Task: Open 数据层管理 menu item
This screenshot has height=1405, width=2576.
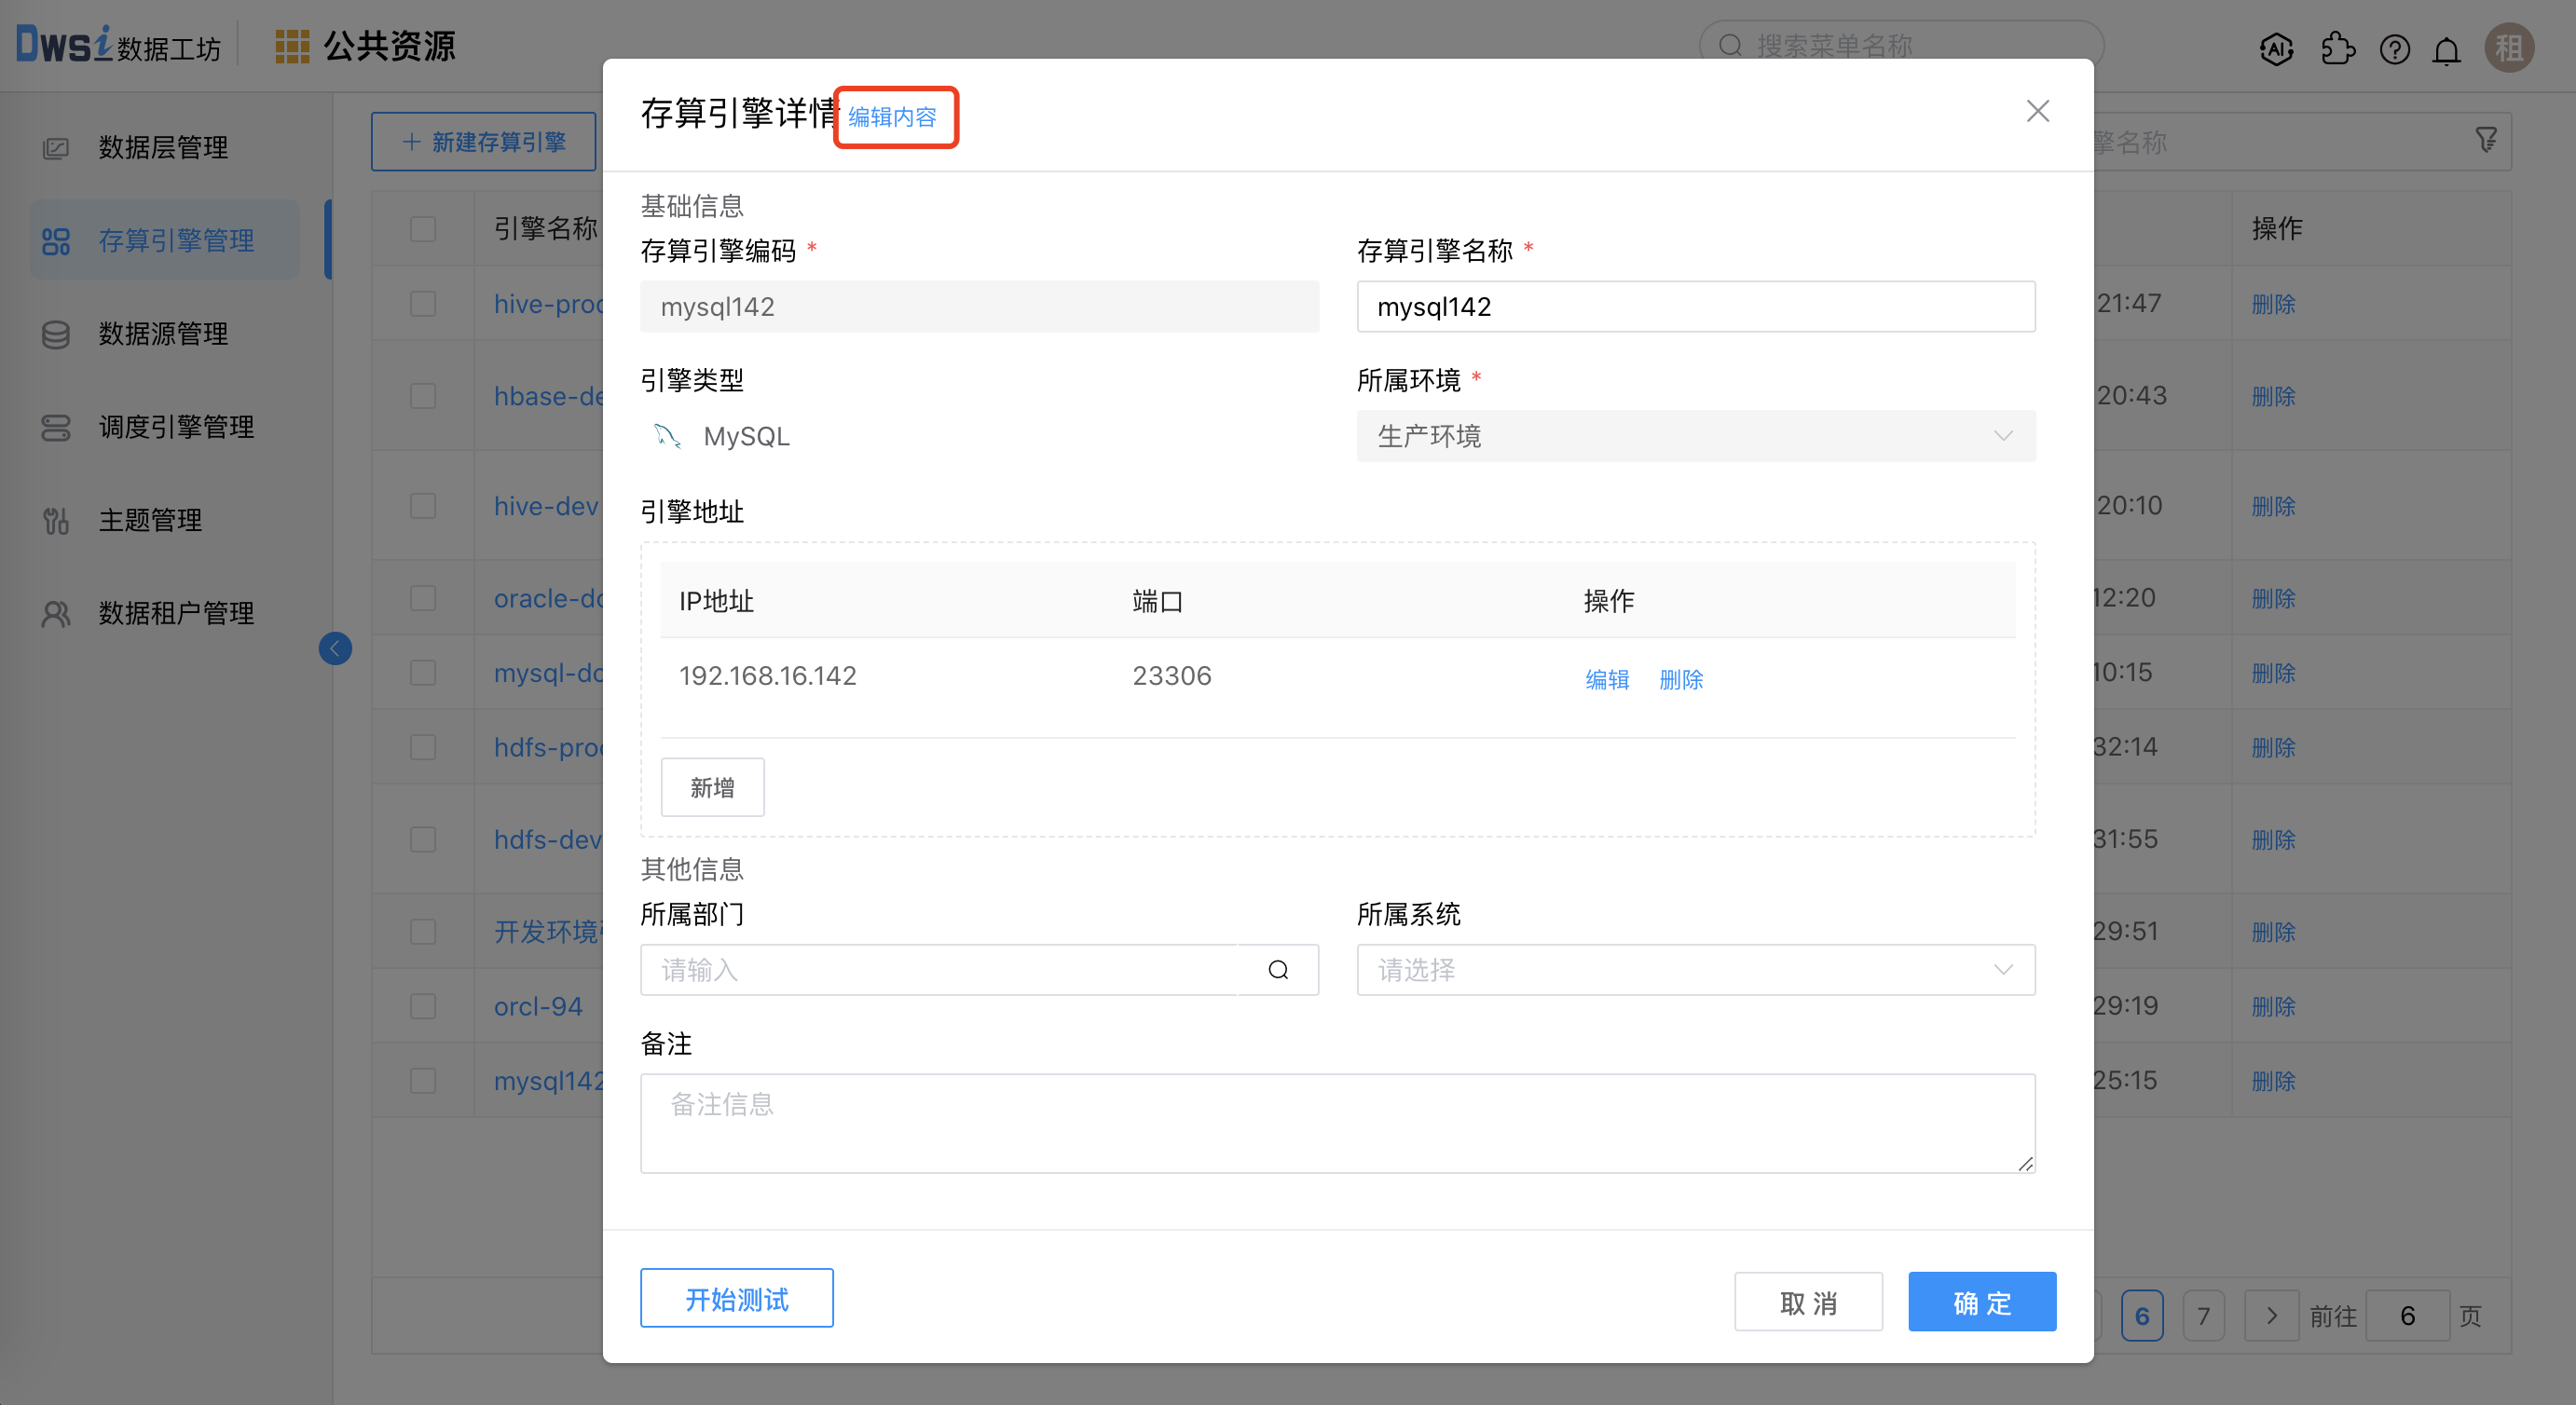Action: tap(163, 148)
